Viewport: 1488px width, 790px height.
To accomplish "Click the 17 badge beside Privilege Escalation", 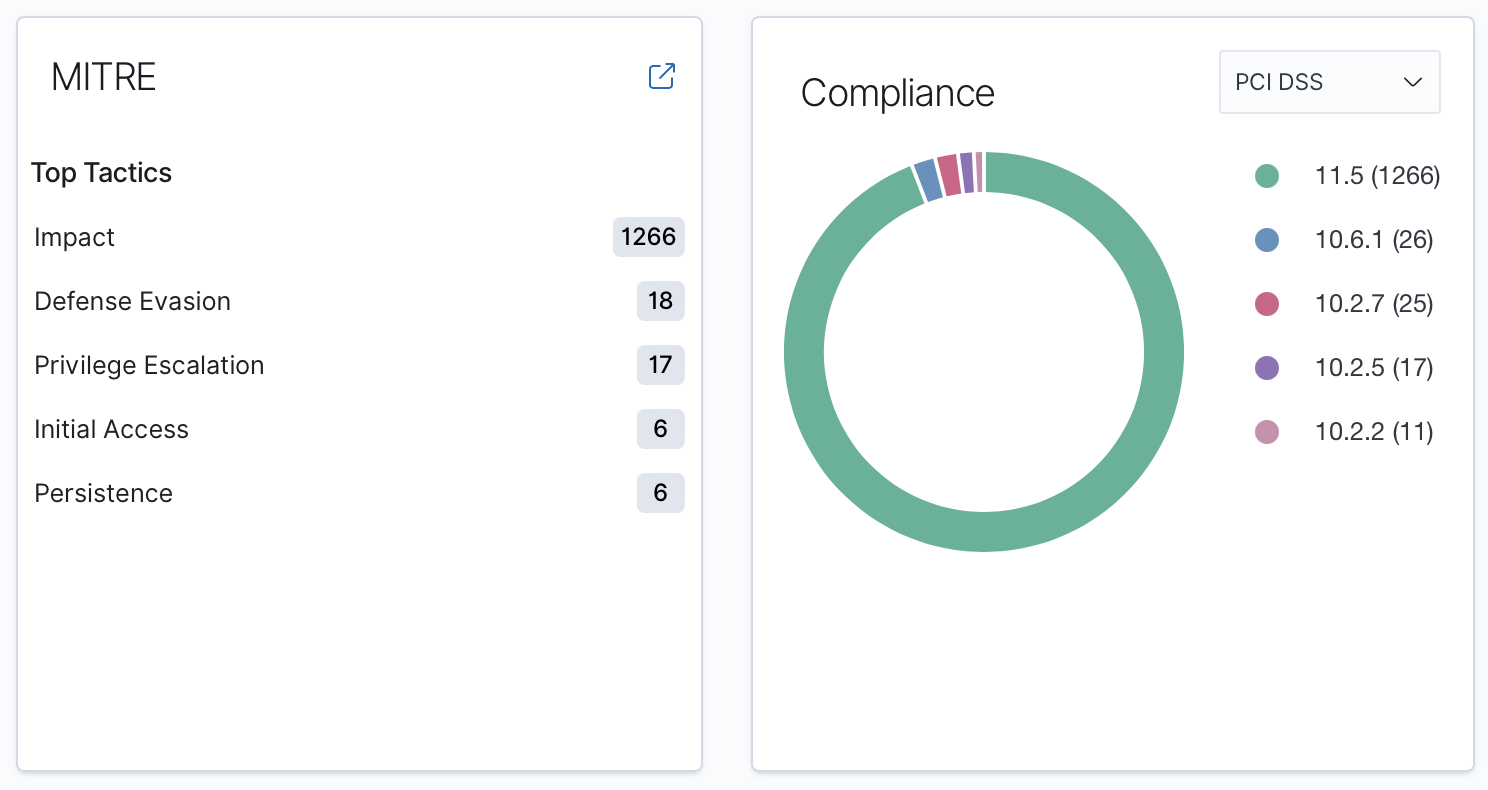I will click(x=660, y=365).
